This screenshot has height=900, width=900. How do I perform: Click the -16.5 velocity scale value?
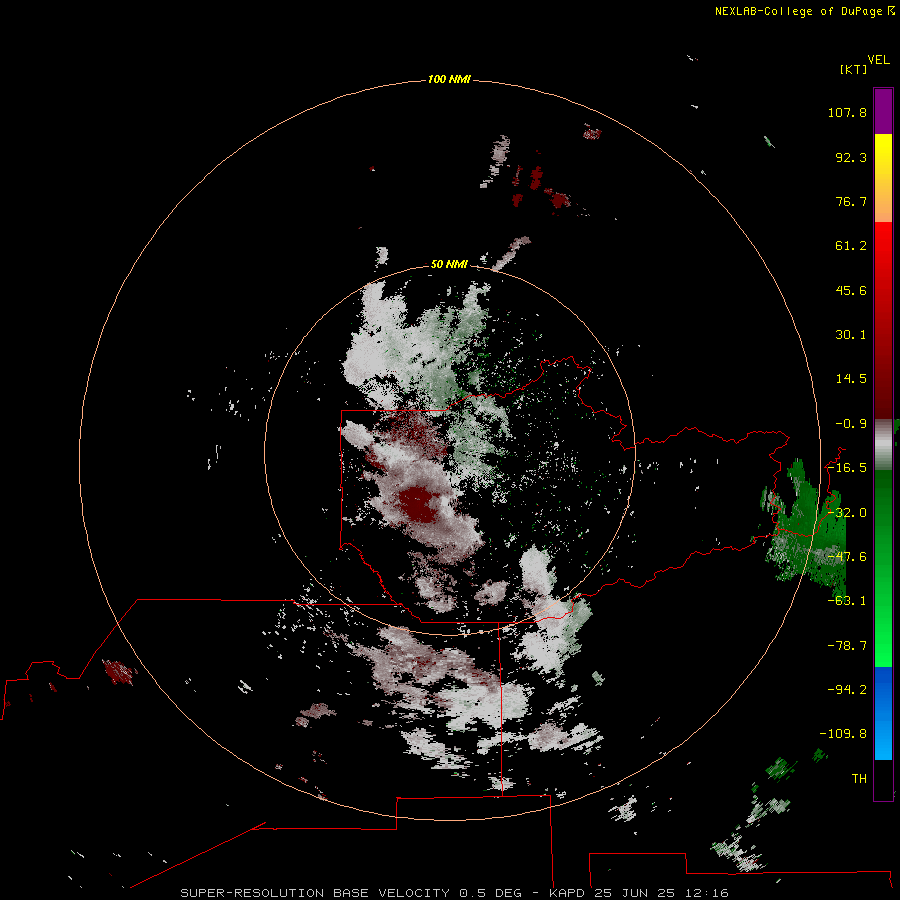847,468
